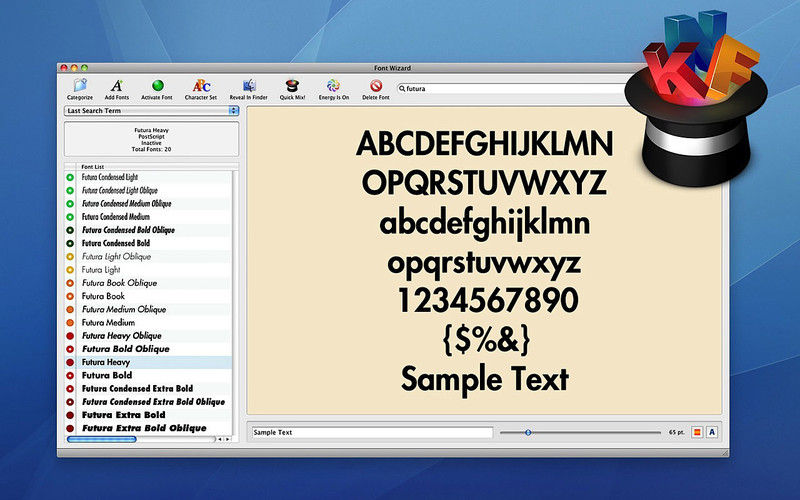Click the Categorize toolbar icon
This screenshot has width=800, height=500.
pos(80,85)
